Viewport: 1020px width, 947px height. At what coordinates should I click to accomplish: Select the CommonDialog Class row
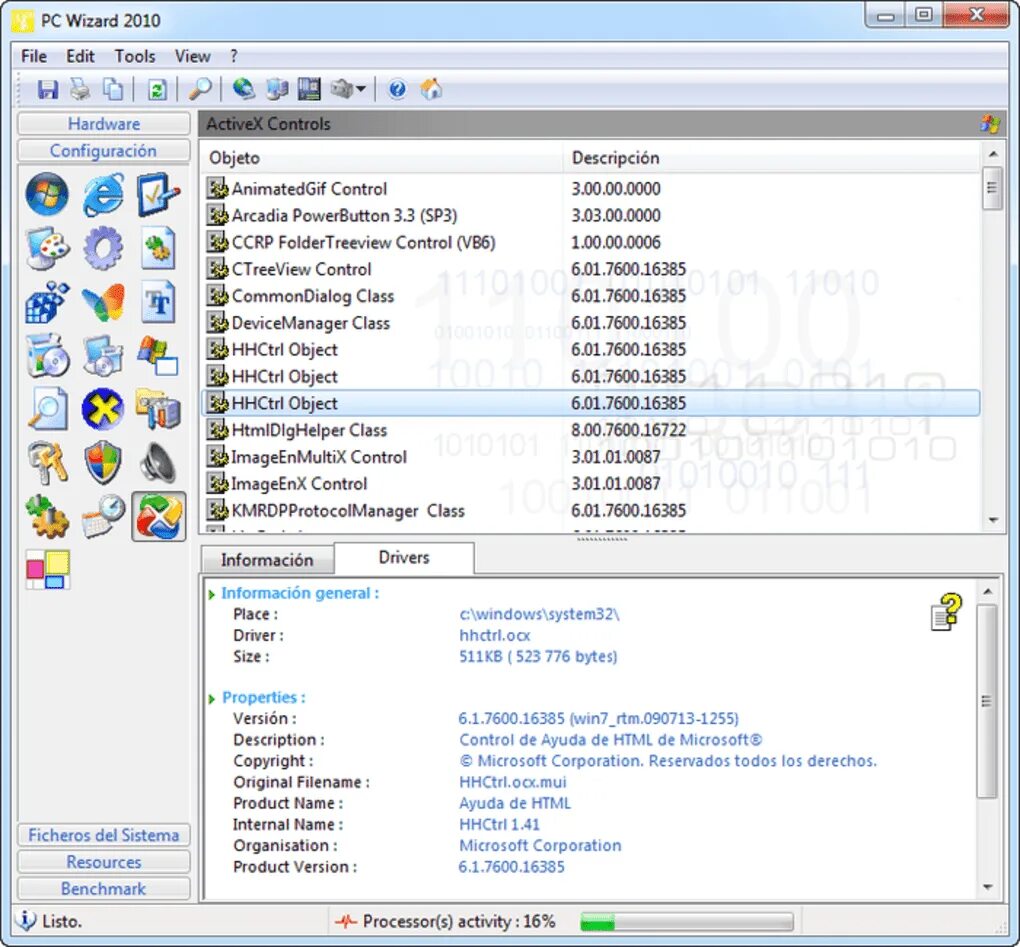pyautogui.click(x=591, y=296)
